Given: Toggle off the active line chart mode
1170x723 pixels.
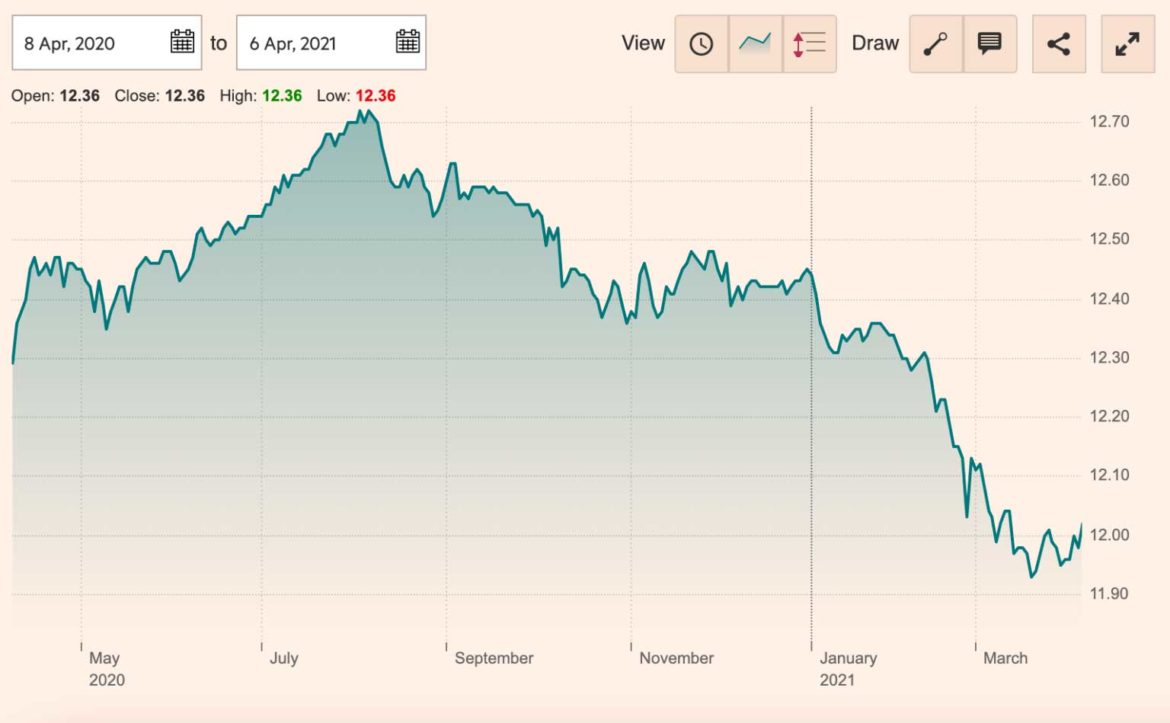Looking at the screenshot, I should 755,43.
